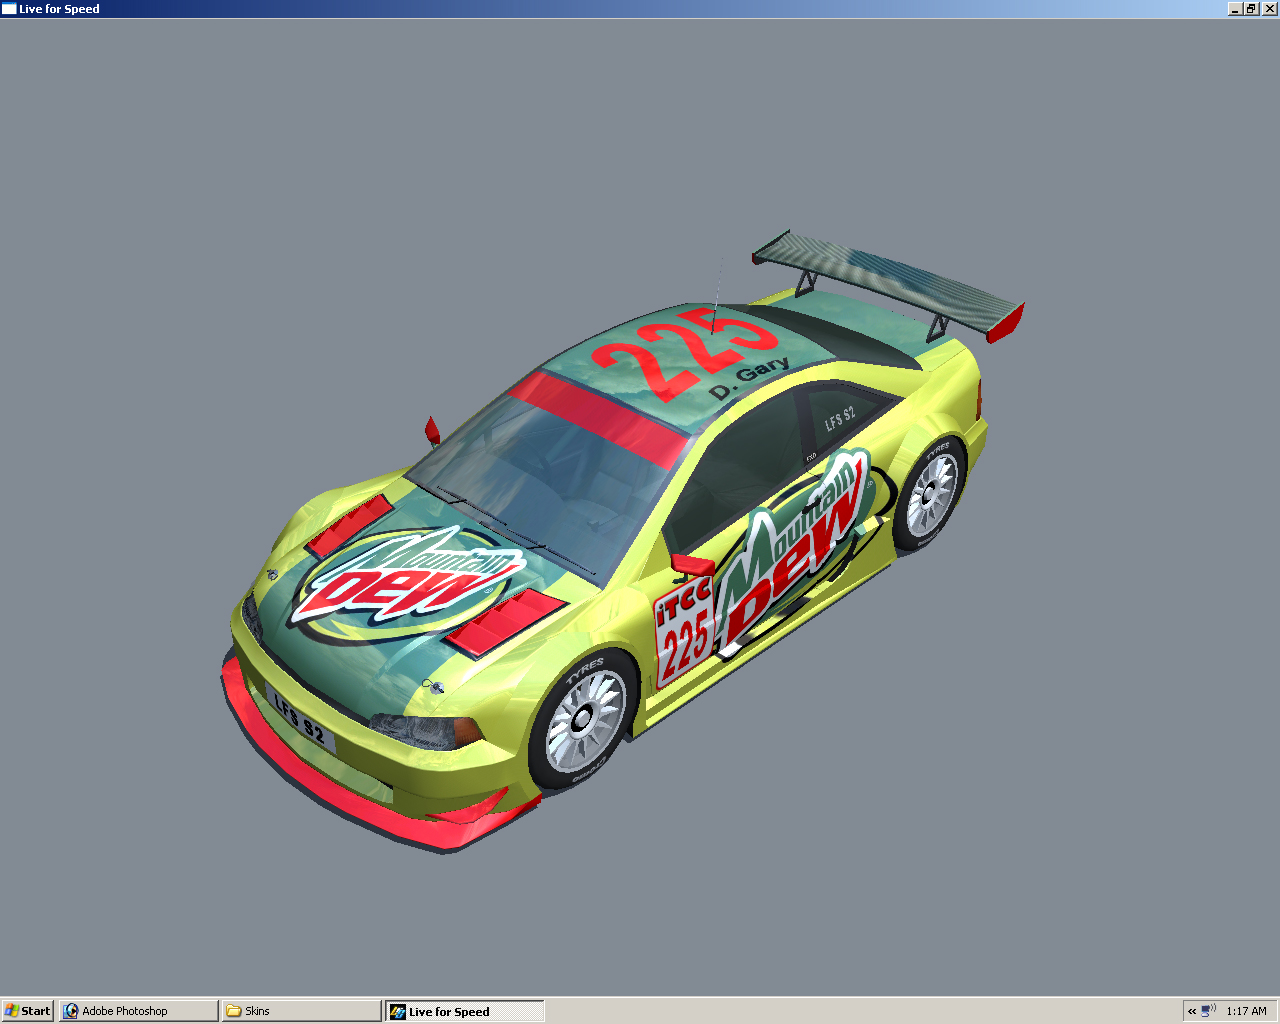Viewport: 1280px width, 1024px height.
Task: Restore down the Live for Speed window
Action: 1250,9
